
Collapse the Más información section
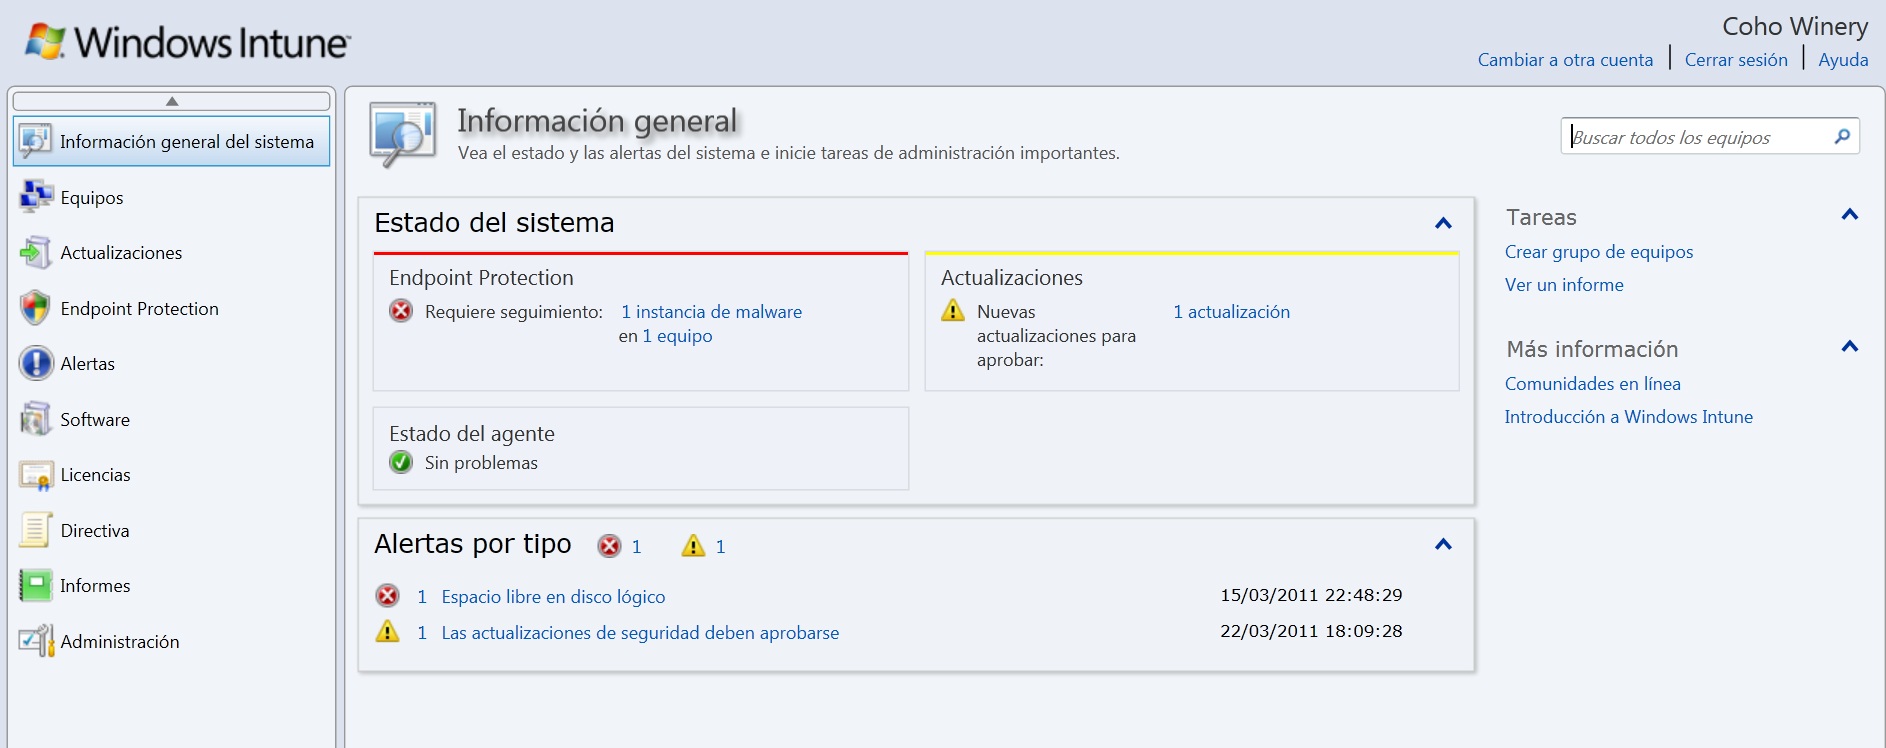pyautogui.click(x=1849, y=347)
